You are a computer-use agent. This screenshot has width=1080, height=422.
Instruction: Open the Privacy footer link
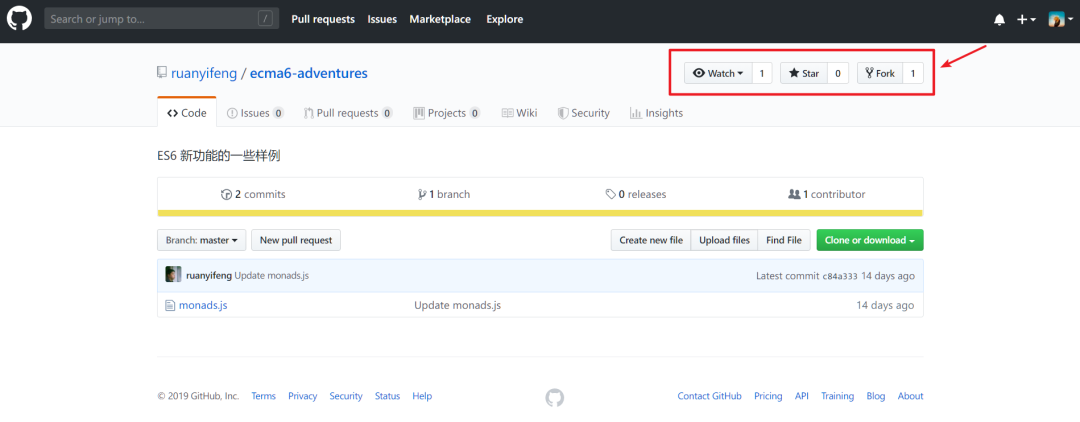(302, 396)
